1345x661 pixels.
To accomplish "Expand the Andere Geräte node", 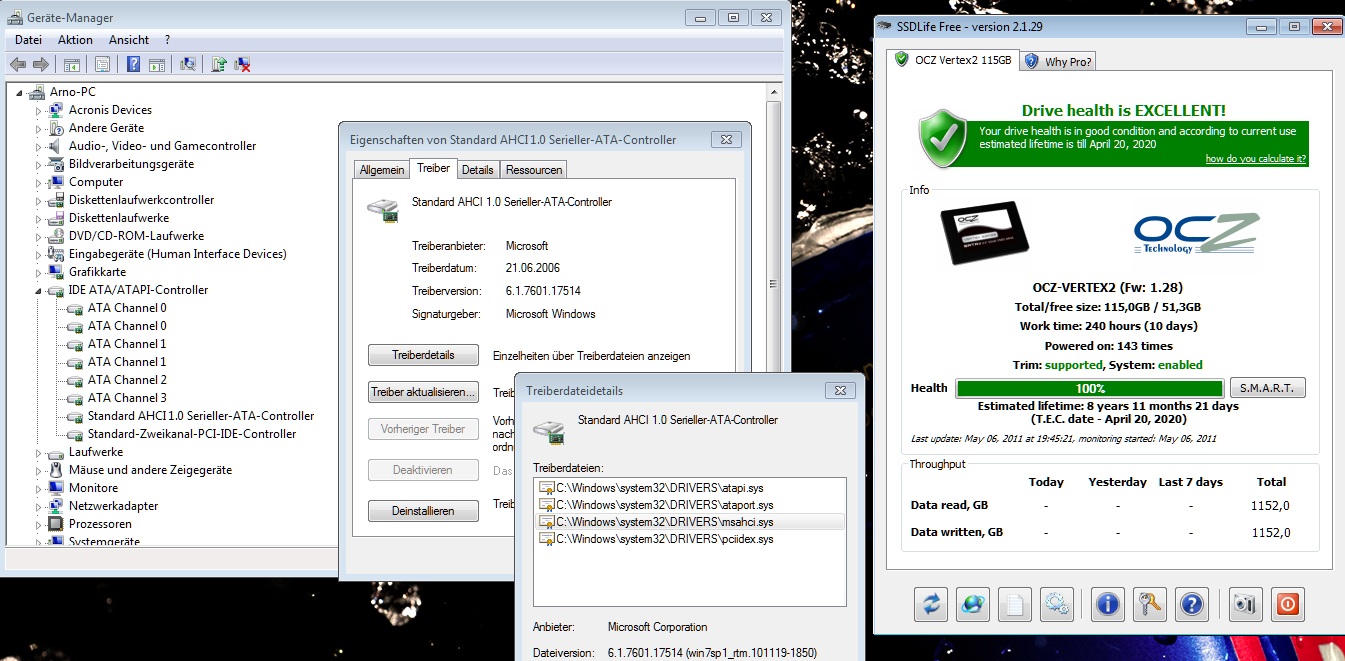I will [40, 128].
